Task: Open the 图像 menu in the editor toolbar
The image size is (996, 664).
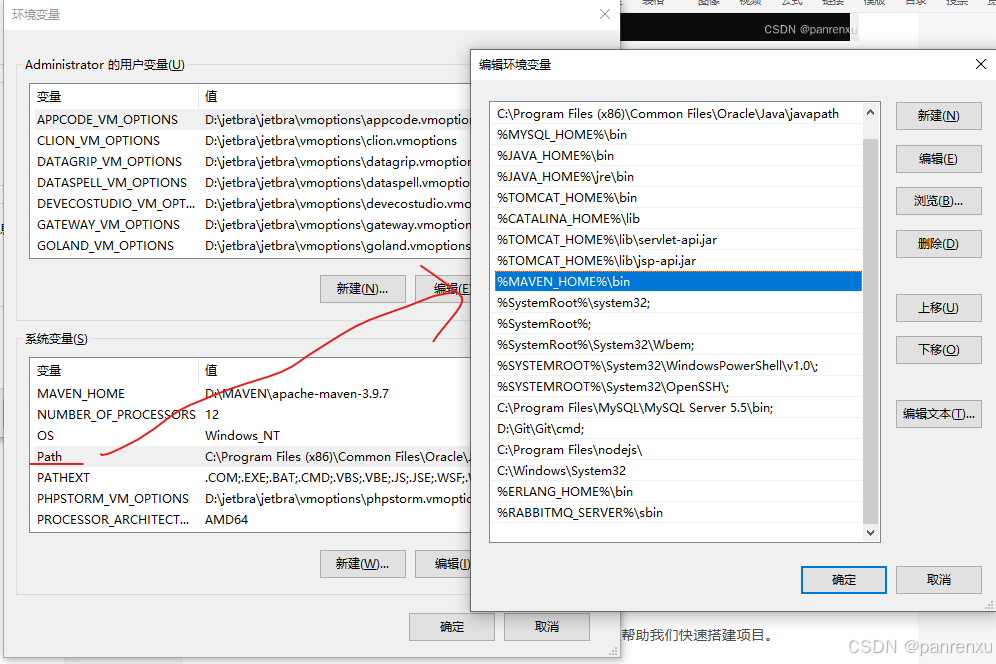Action: 707,4
